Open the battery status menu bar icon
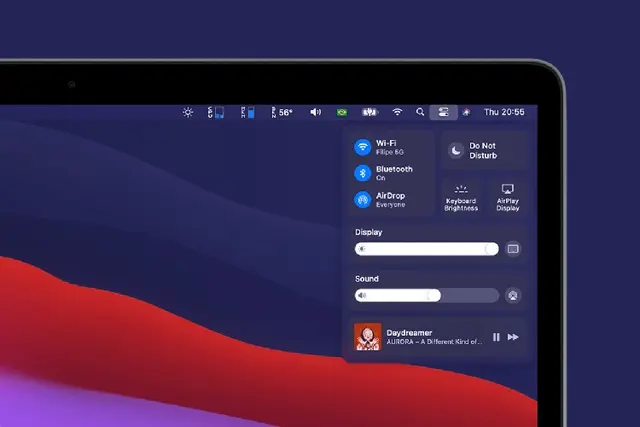The width and height of the screenshot is (640, 427). click(x=370, y=112)
